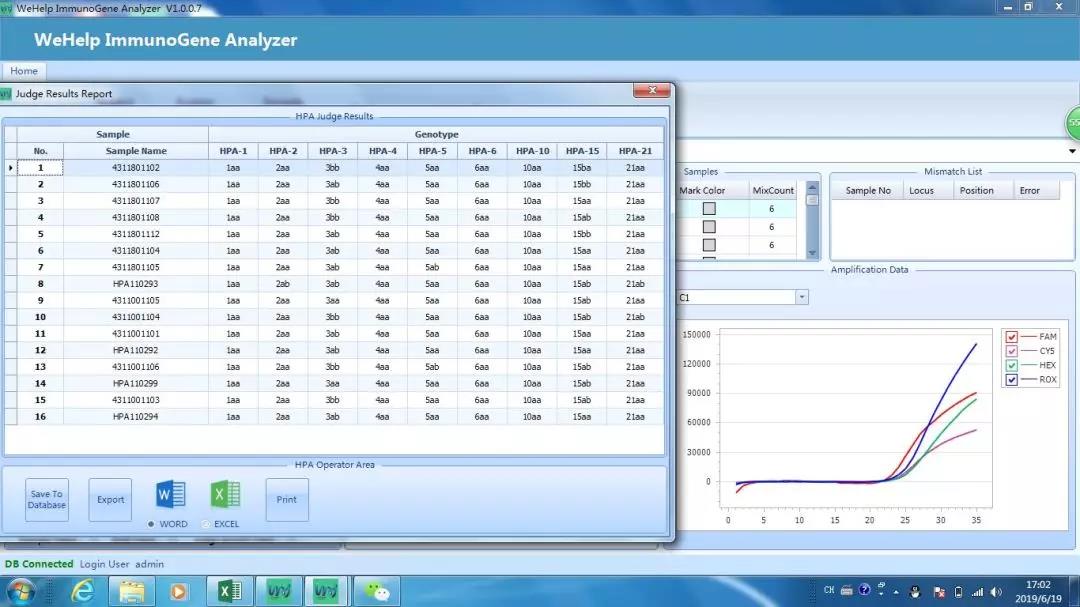Click the clock showing 17:02

(1038, 584)
